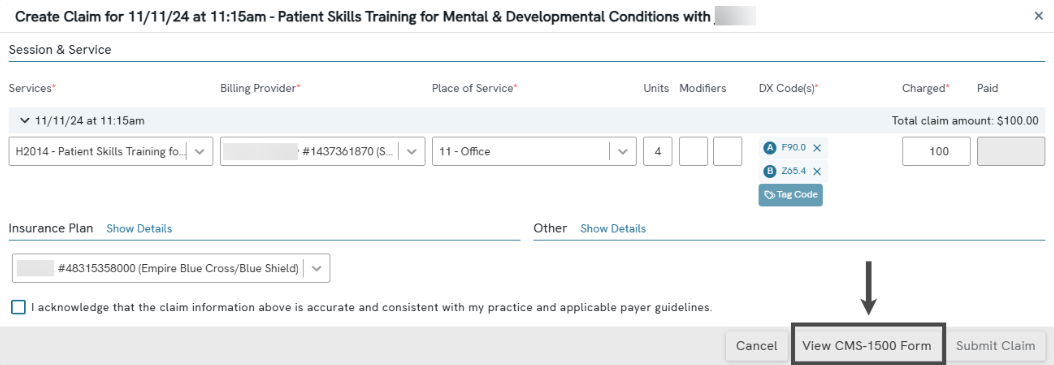Click the Tag Code button

(790, 195)
